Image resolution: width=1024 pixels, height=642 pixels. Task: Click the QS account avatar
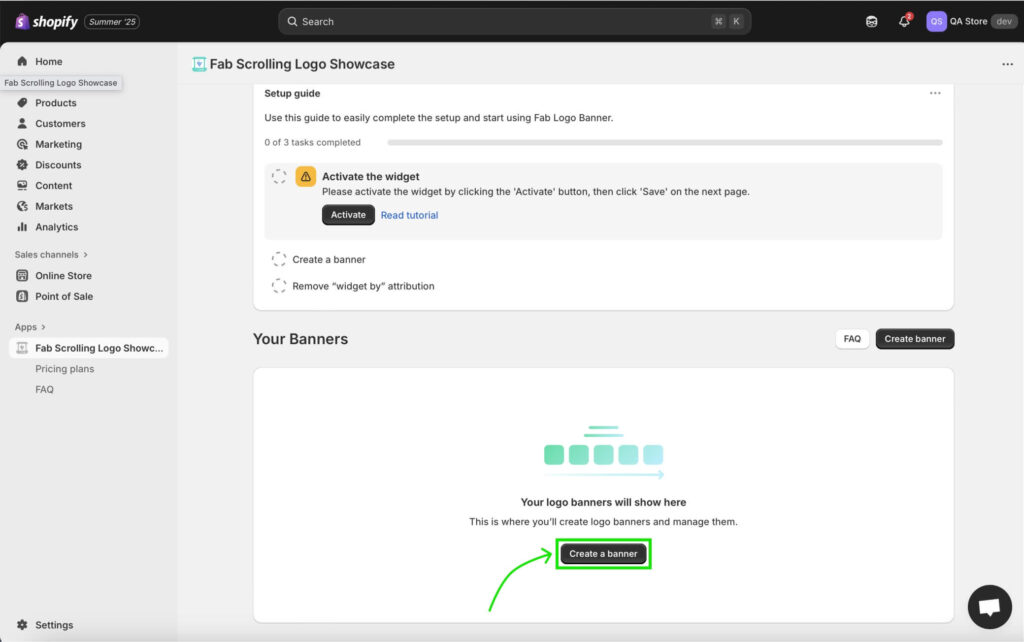[x=936, y=22]
